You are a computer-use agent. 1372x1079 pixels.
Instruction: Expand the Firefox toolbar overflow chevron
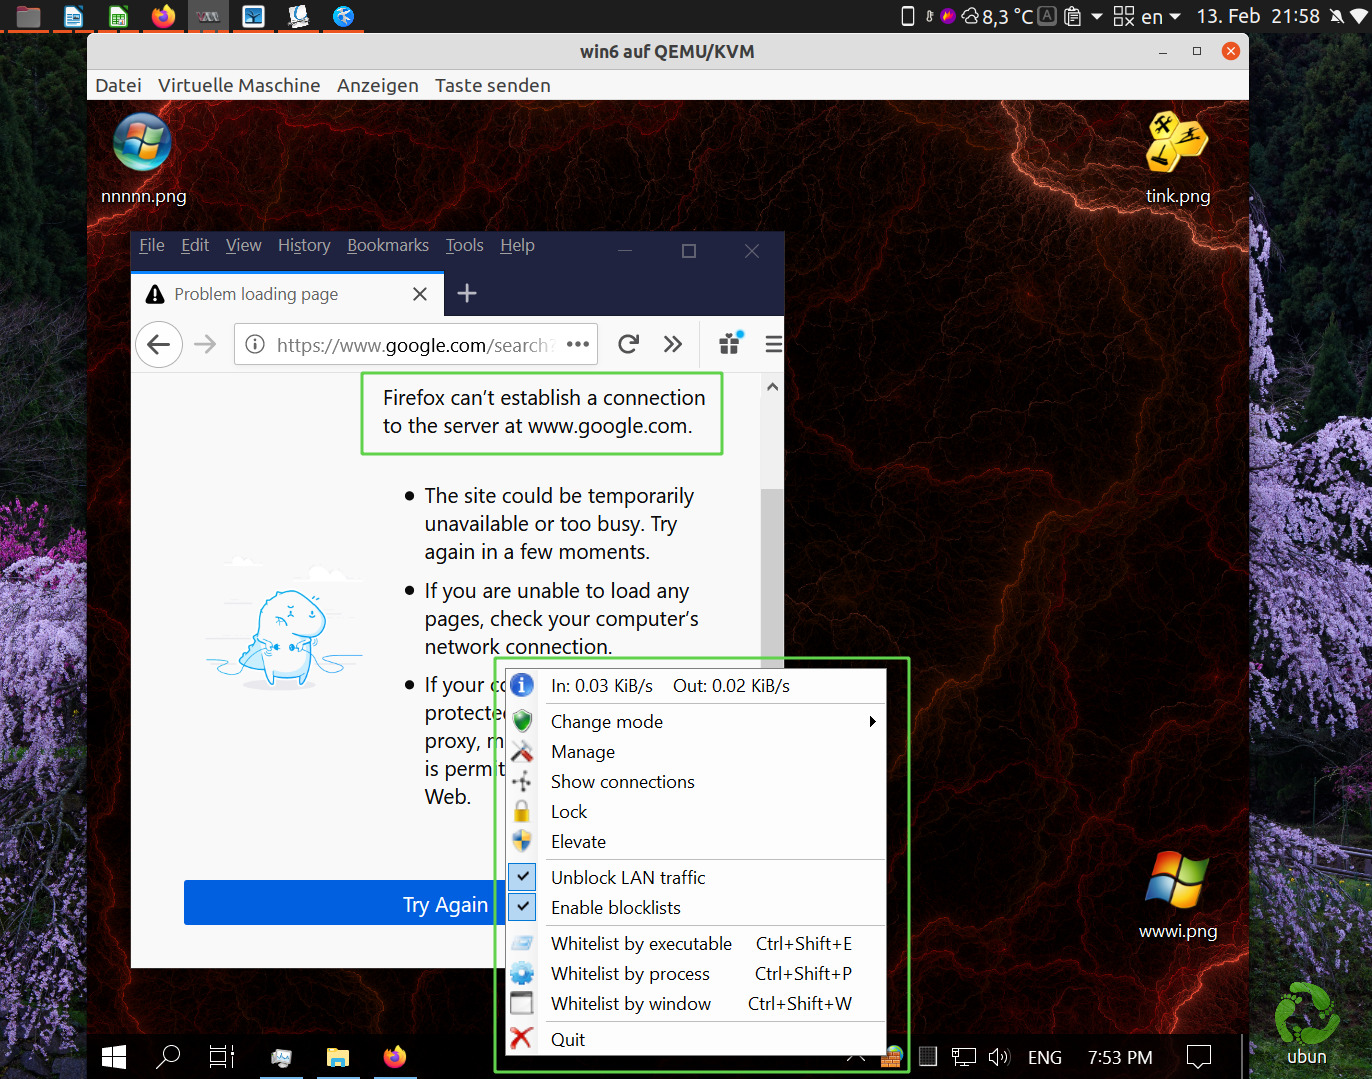[x=673, y=344]
